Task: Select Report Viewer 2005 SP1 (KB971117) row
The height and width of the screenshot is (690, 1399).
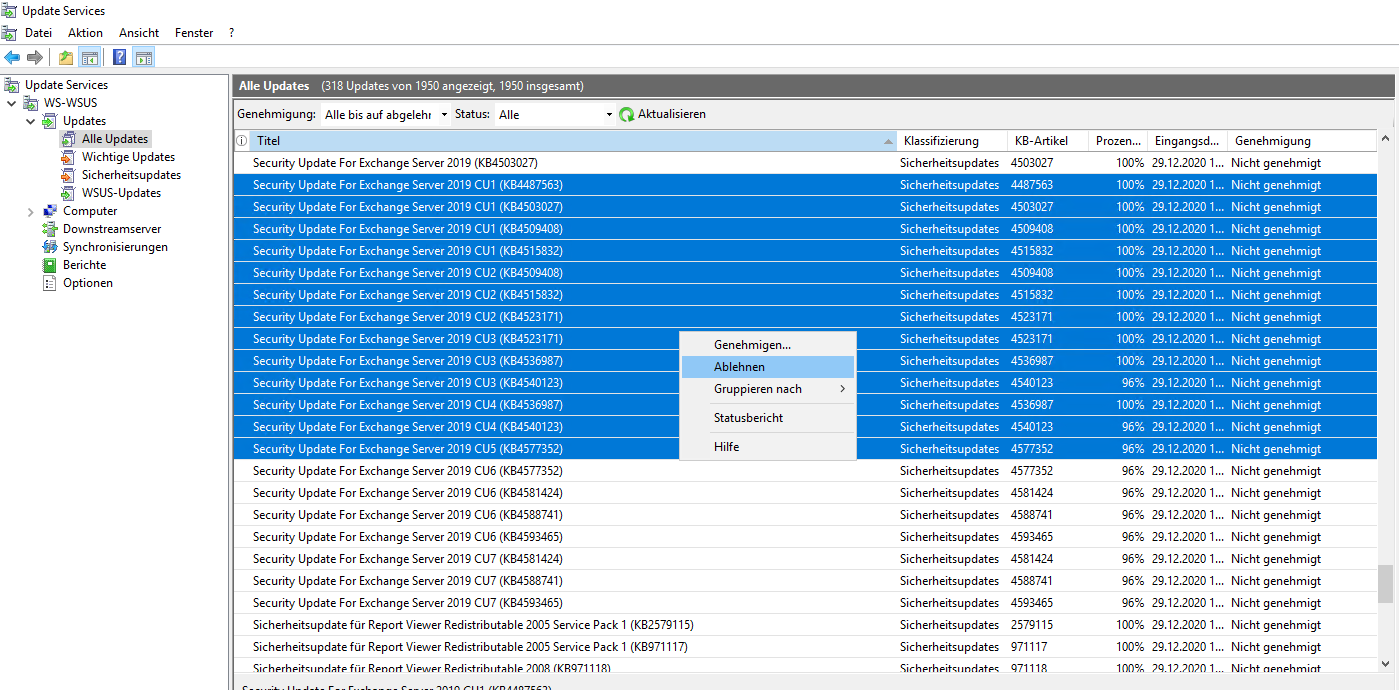Action: 805,647
